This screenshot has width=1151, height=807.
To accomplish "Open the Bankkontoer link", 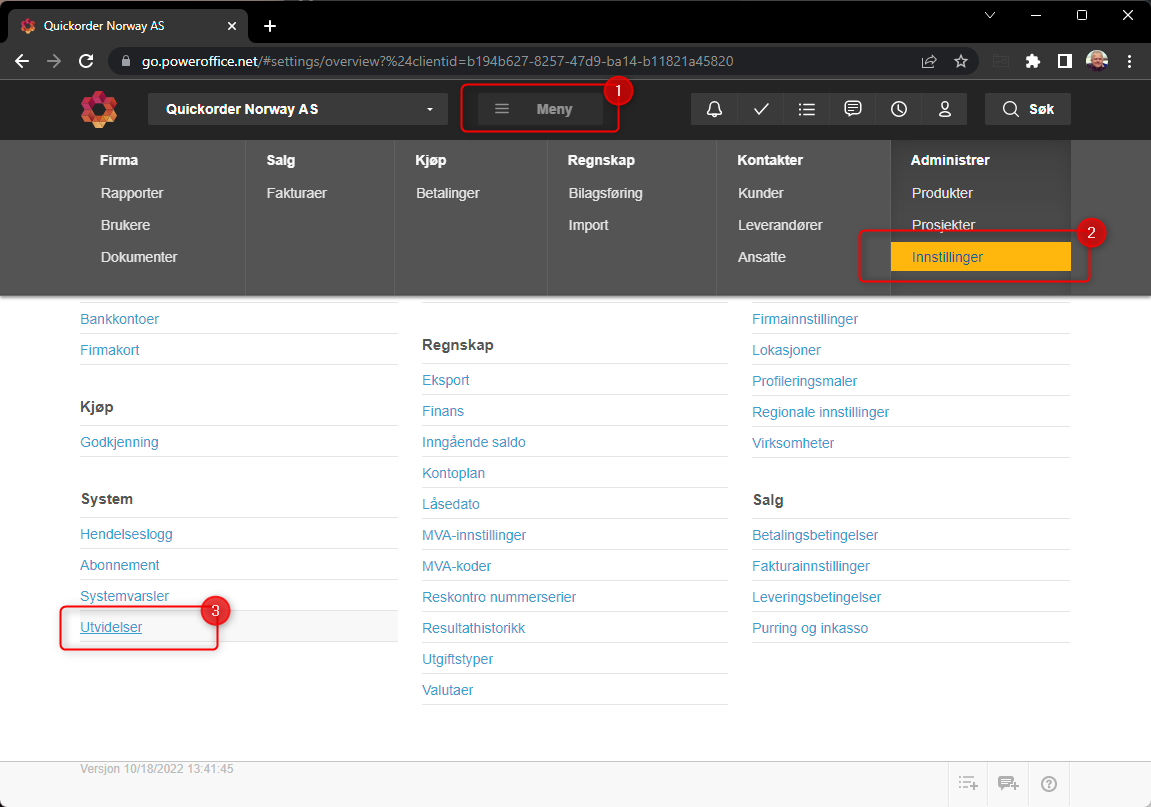I will point(120,319).
